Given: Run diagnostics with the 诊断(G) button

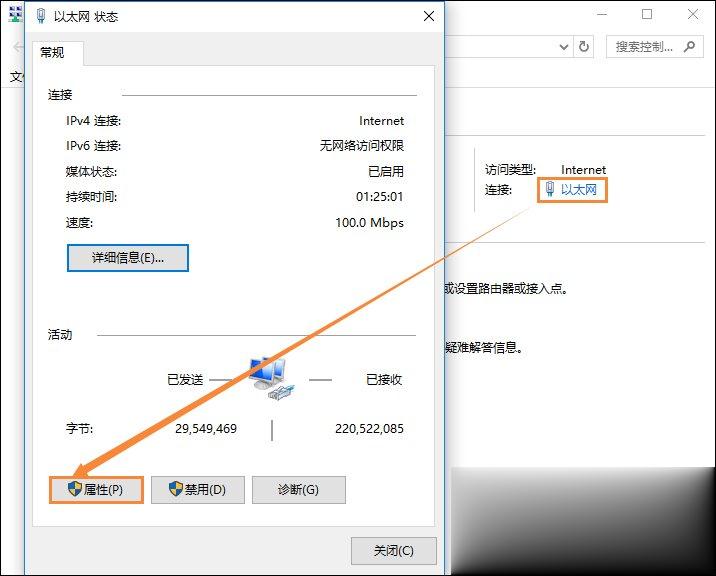Looking at the screenshot, I should [299, 490].
